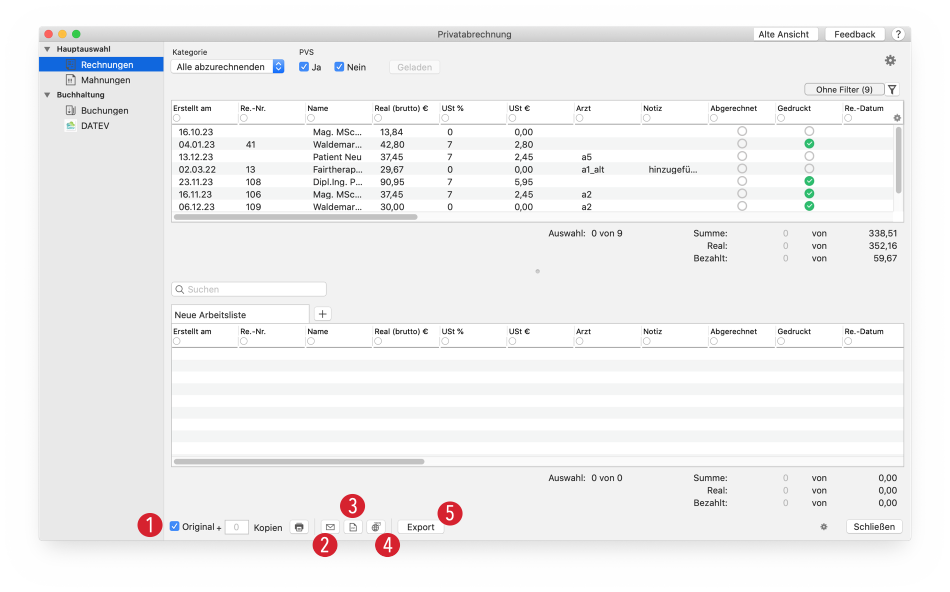Click the 90,95 Real amount cell

tap(392, 182)
